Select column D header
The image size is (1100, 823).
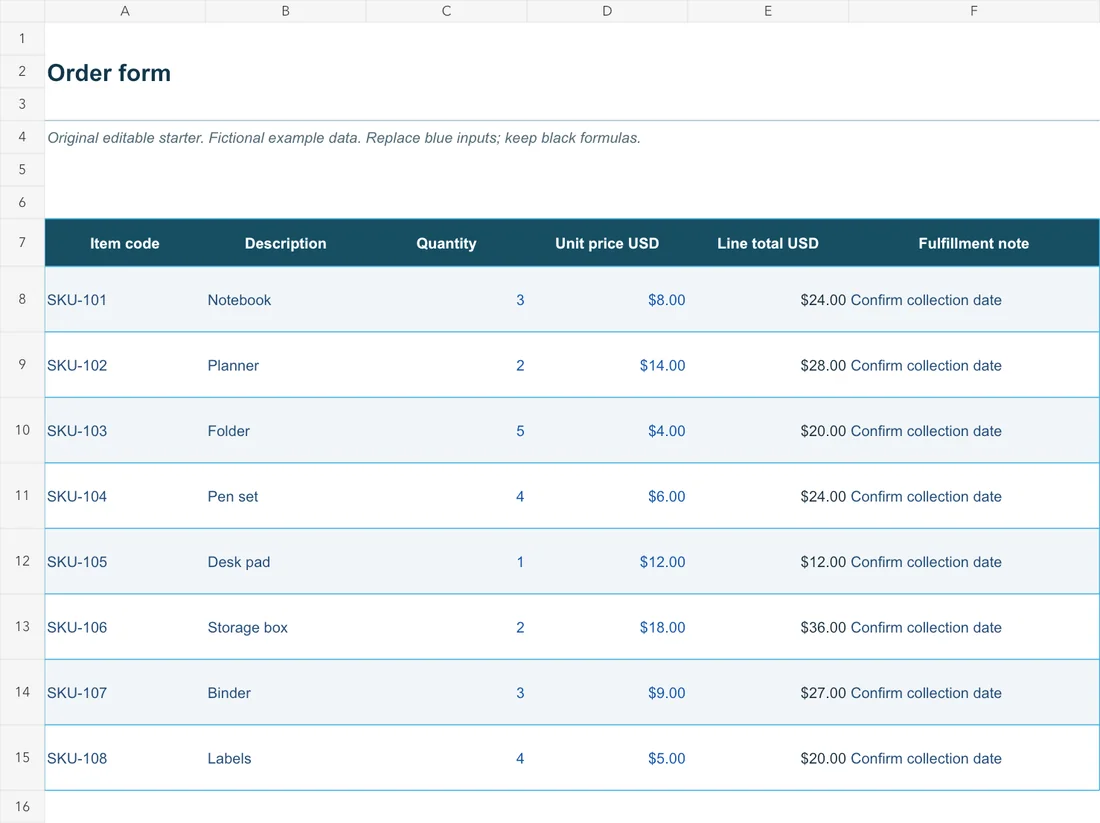pos(607,11)
